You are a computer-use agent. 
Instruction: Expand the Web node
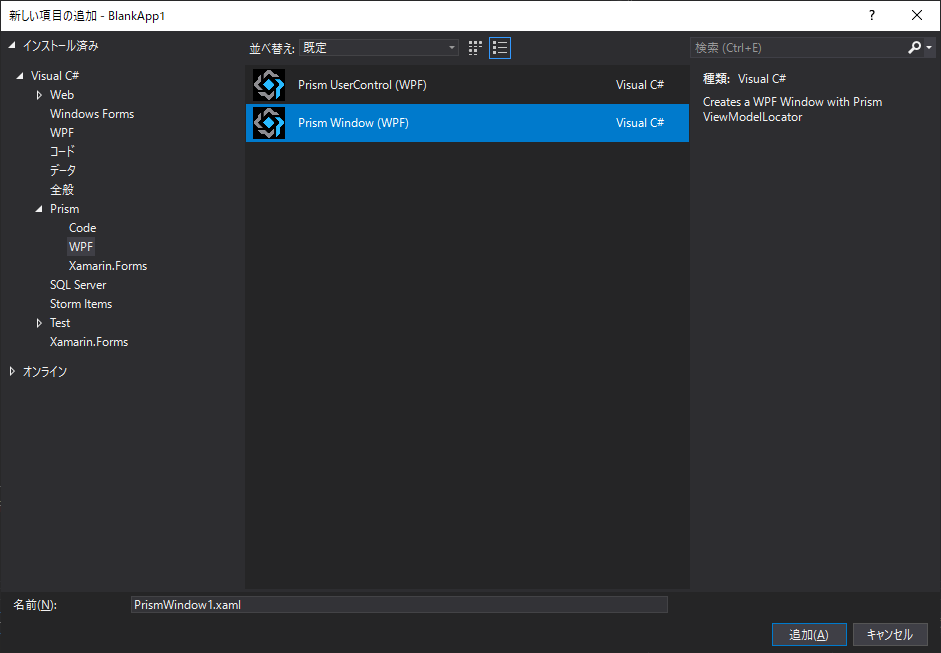click(x=39, y=95)
